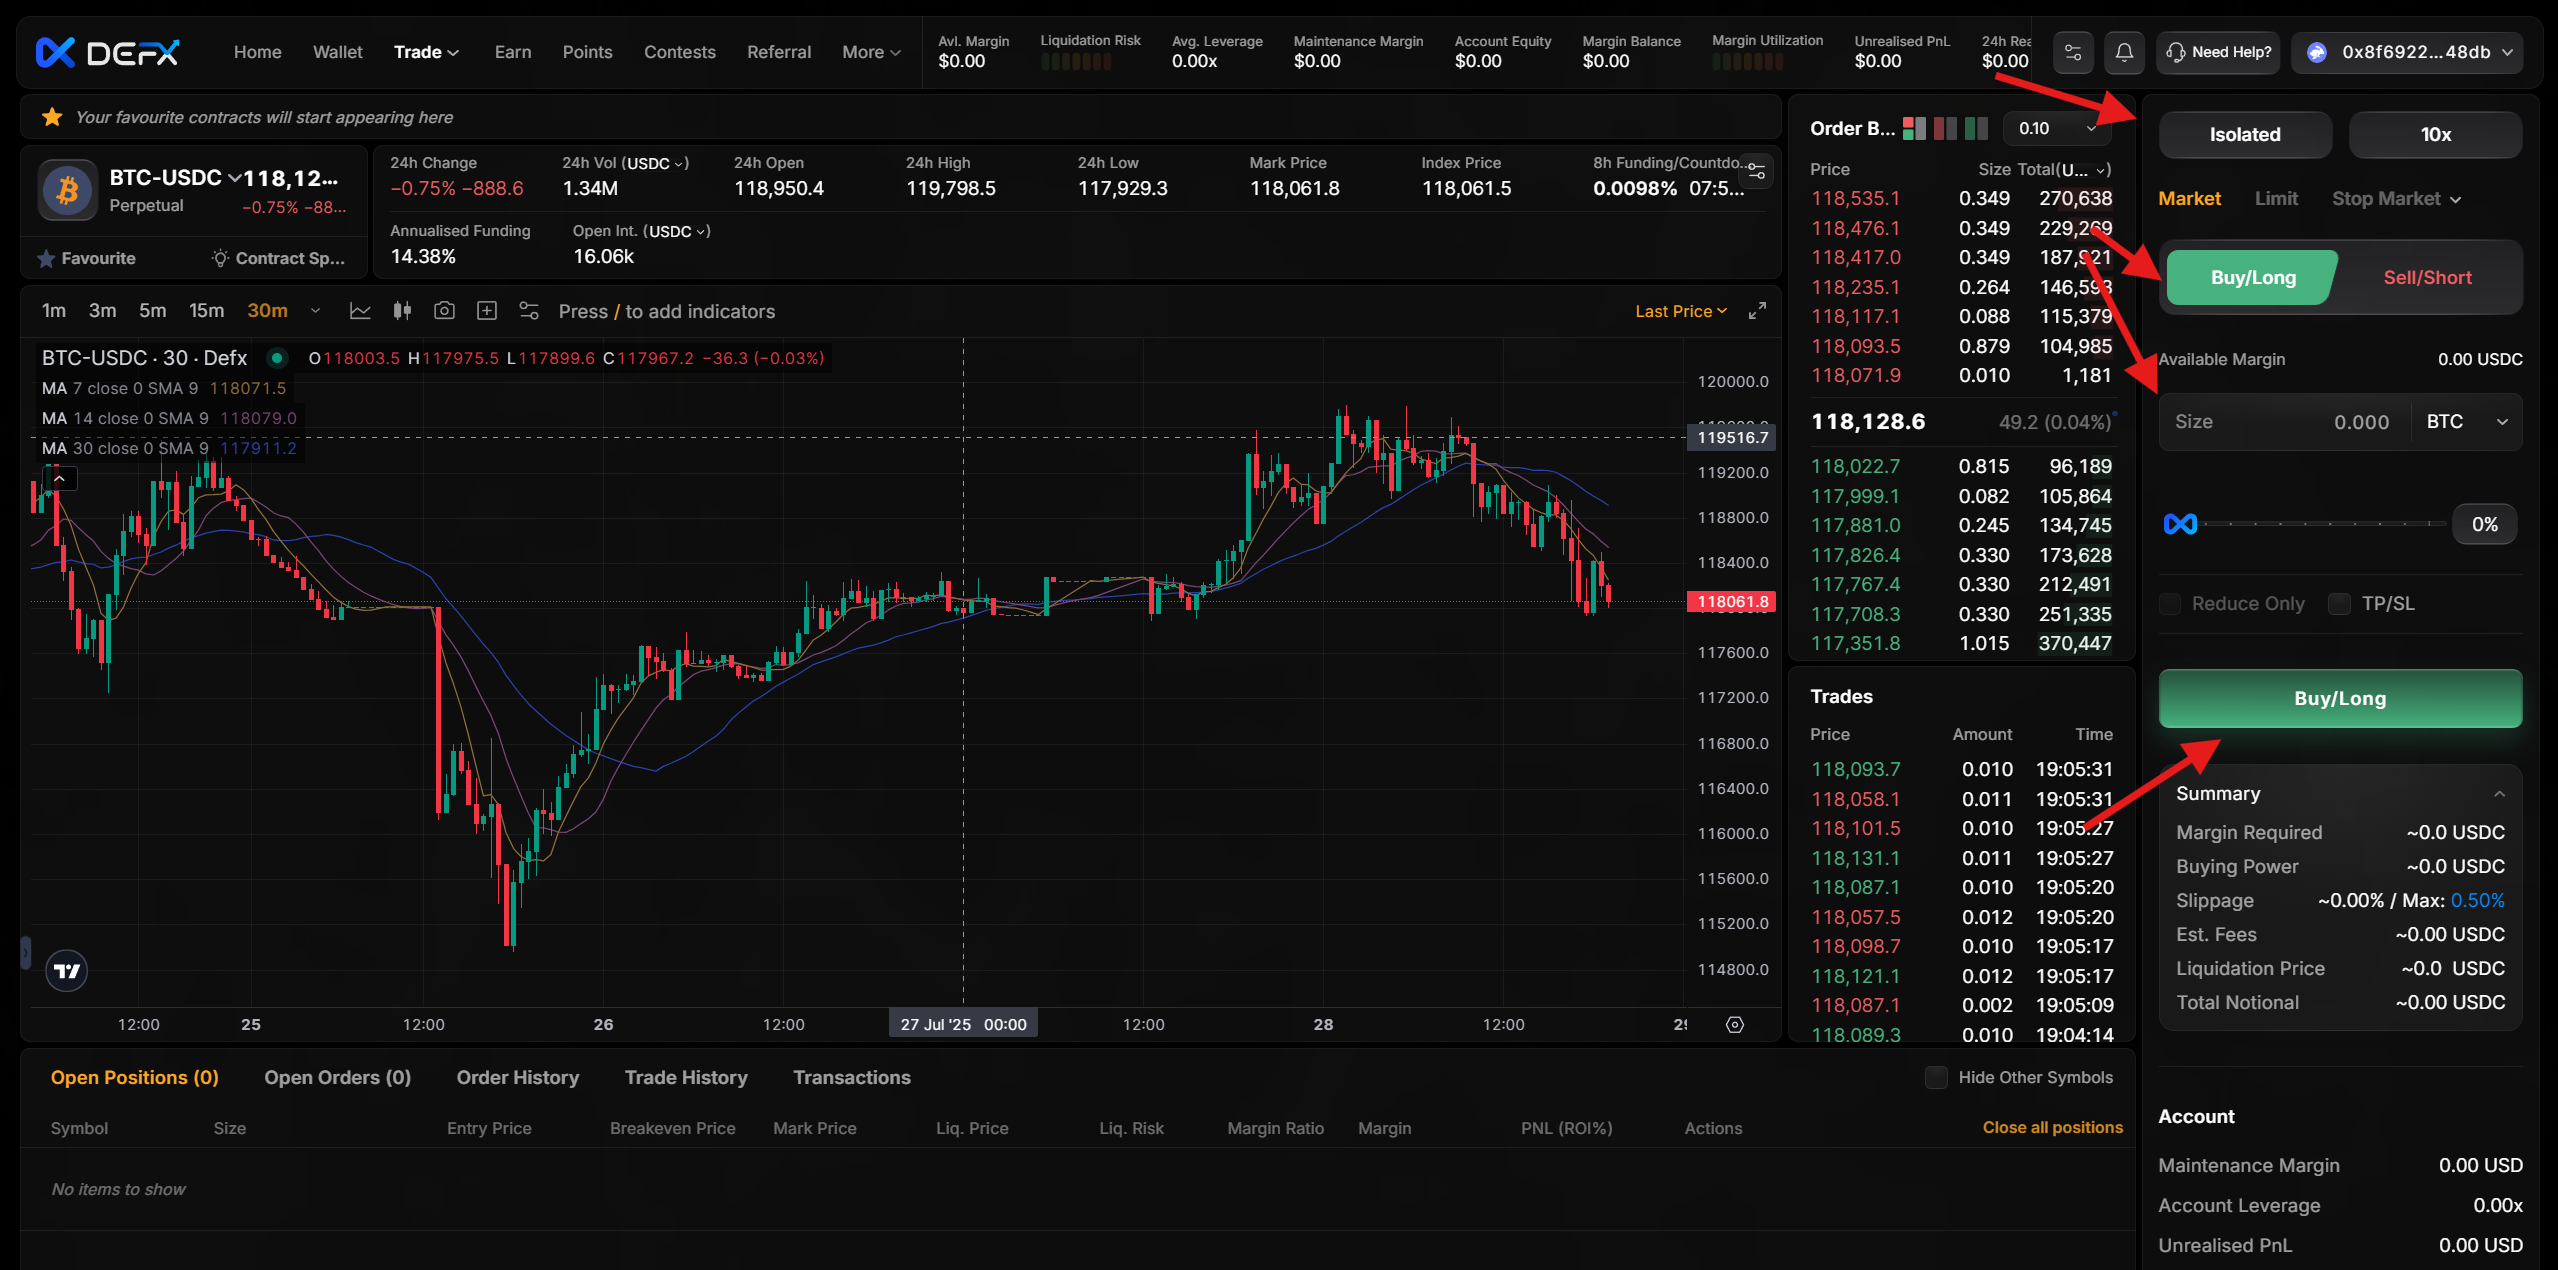The image size is (2558, 1270).
Task: Click Close all positions link
Action: (2052, 1127)
